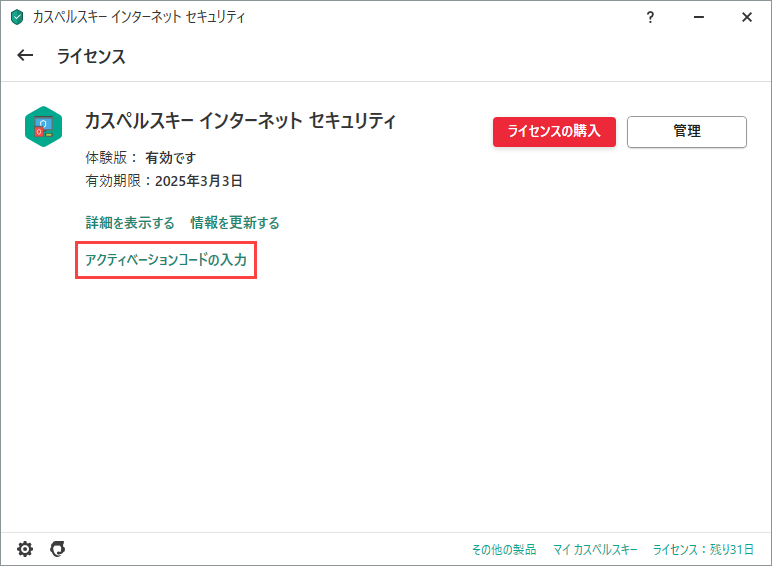Screen dimensions: 772x566
Task: Open the マイ カスペルスキー link
Action: click(595, 549)
